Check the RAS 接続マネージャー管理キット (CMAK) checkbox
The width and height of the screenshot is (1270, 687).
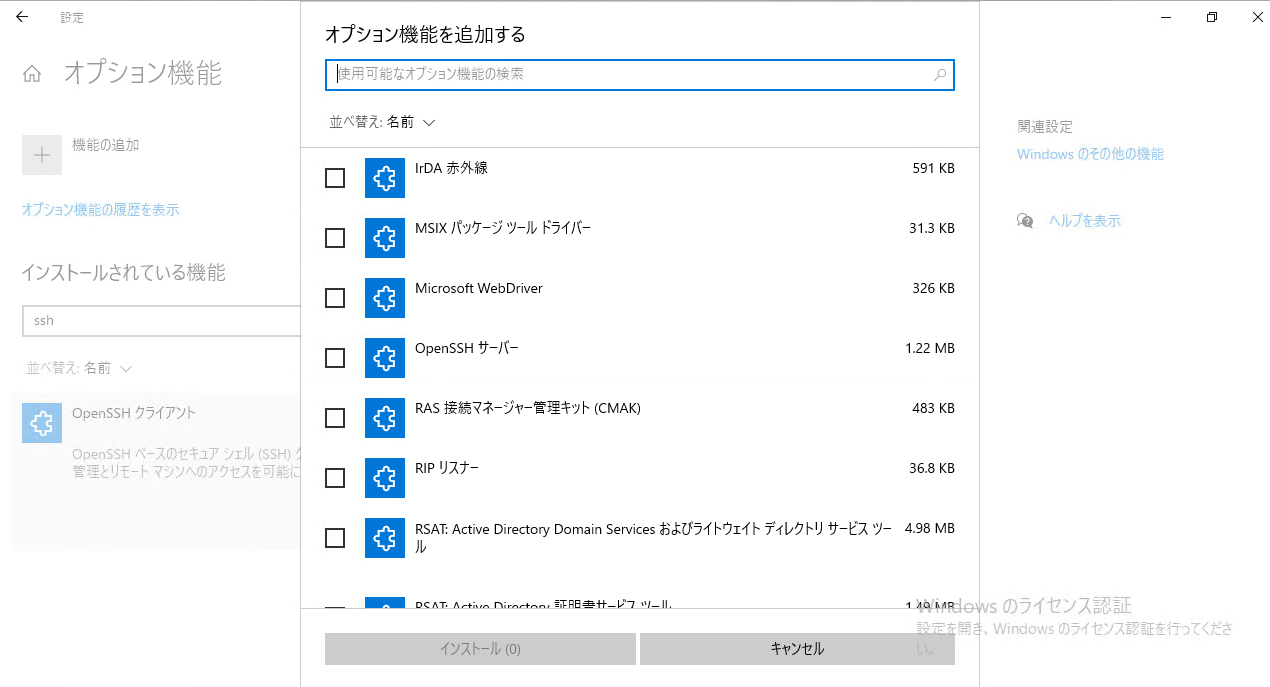click(335, 418)
